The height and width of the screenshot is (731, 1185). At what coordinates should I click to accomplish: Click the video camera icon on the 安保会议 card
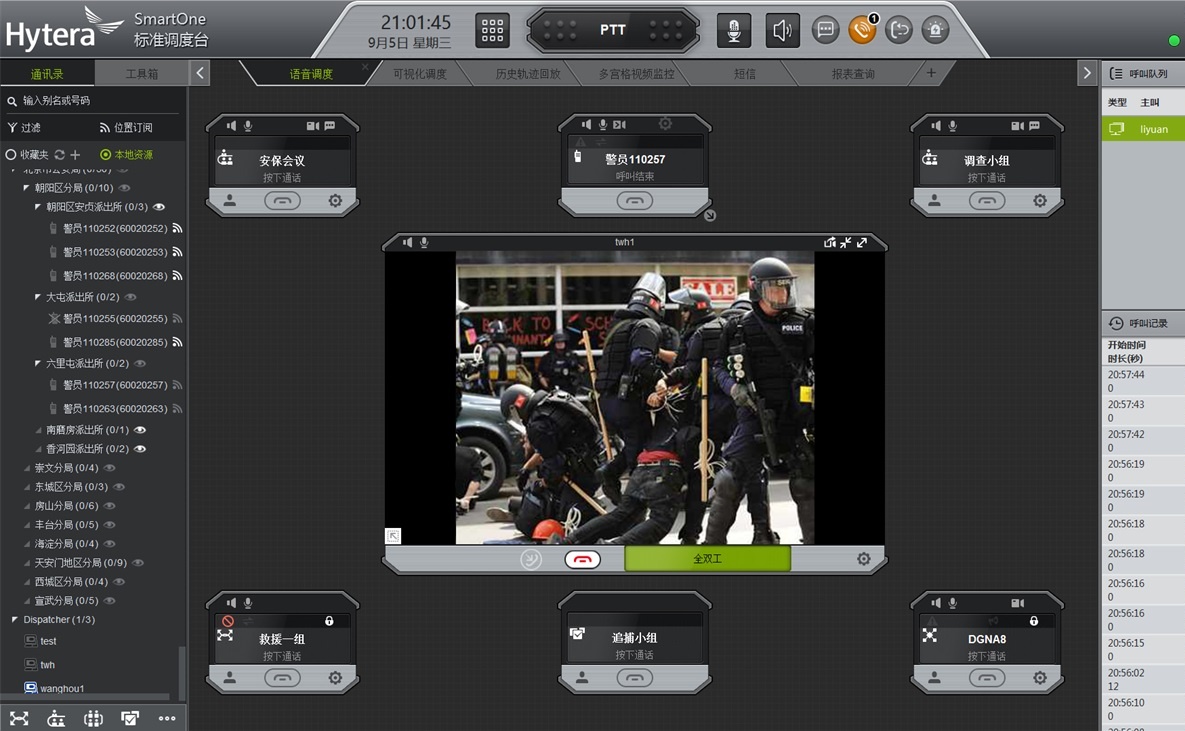tap(312, 125)
